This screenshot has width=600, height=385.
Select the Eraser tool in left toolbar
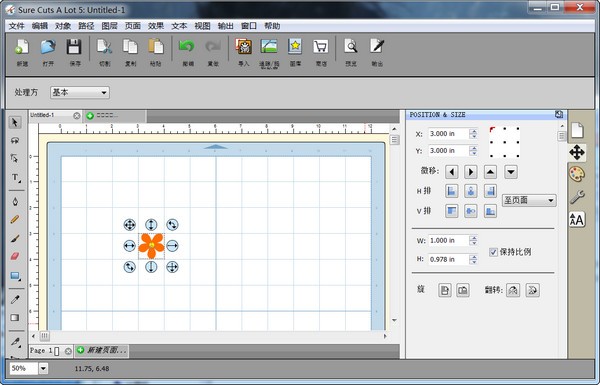coord(15,256)
